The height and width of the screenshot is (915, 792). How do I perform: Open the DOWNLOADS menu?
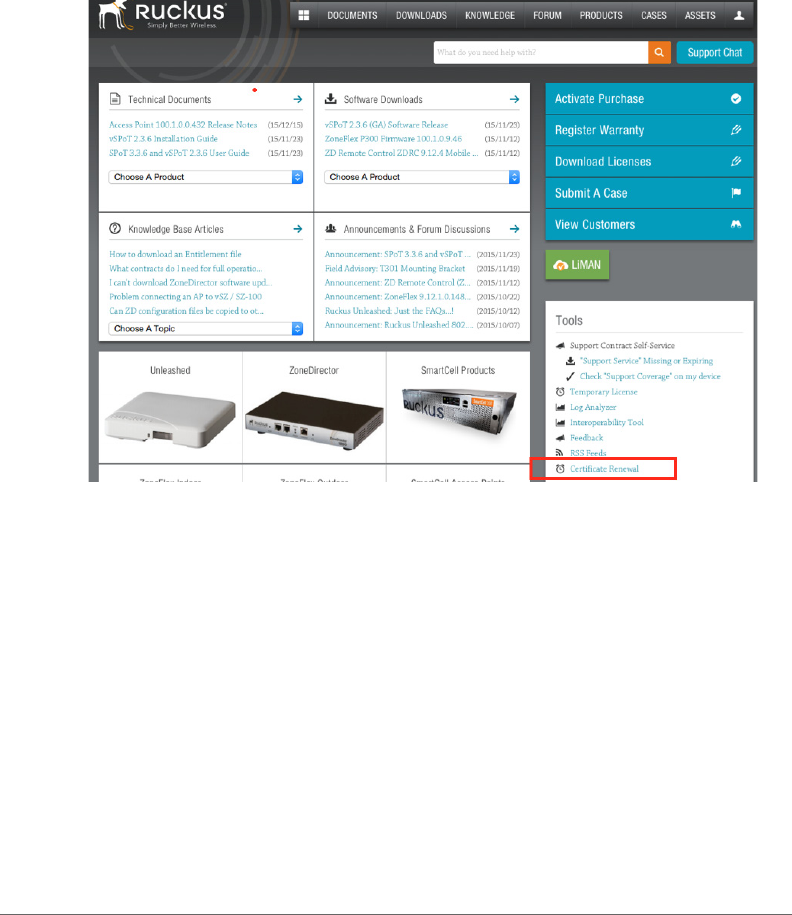point(421,15)
